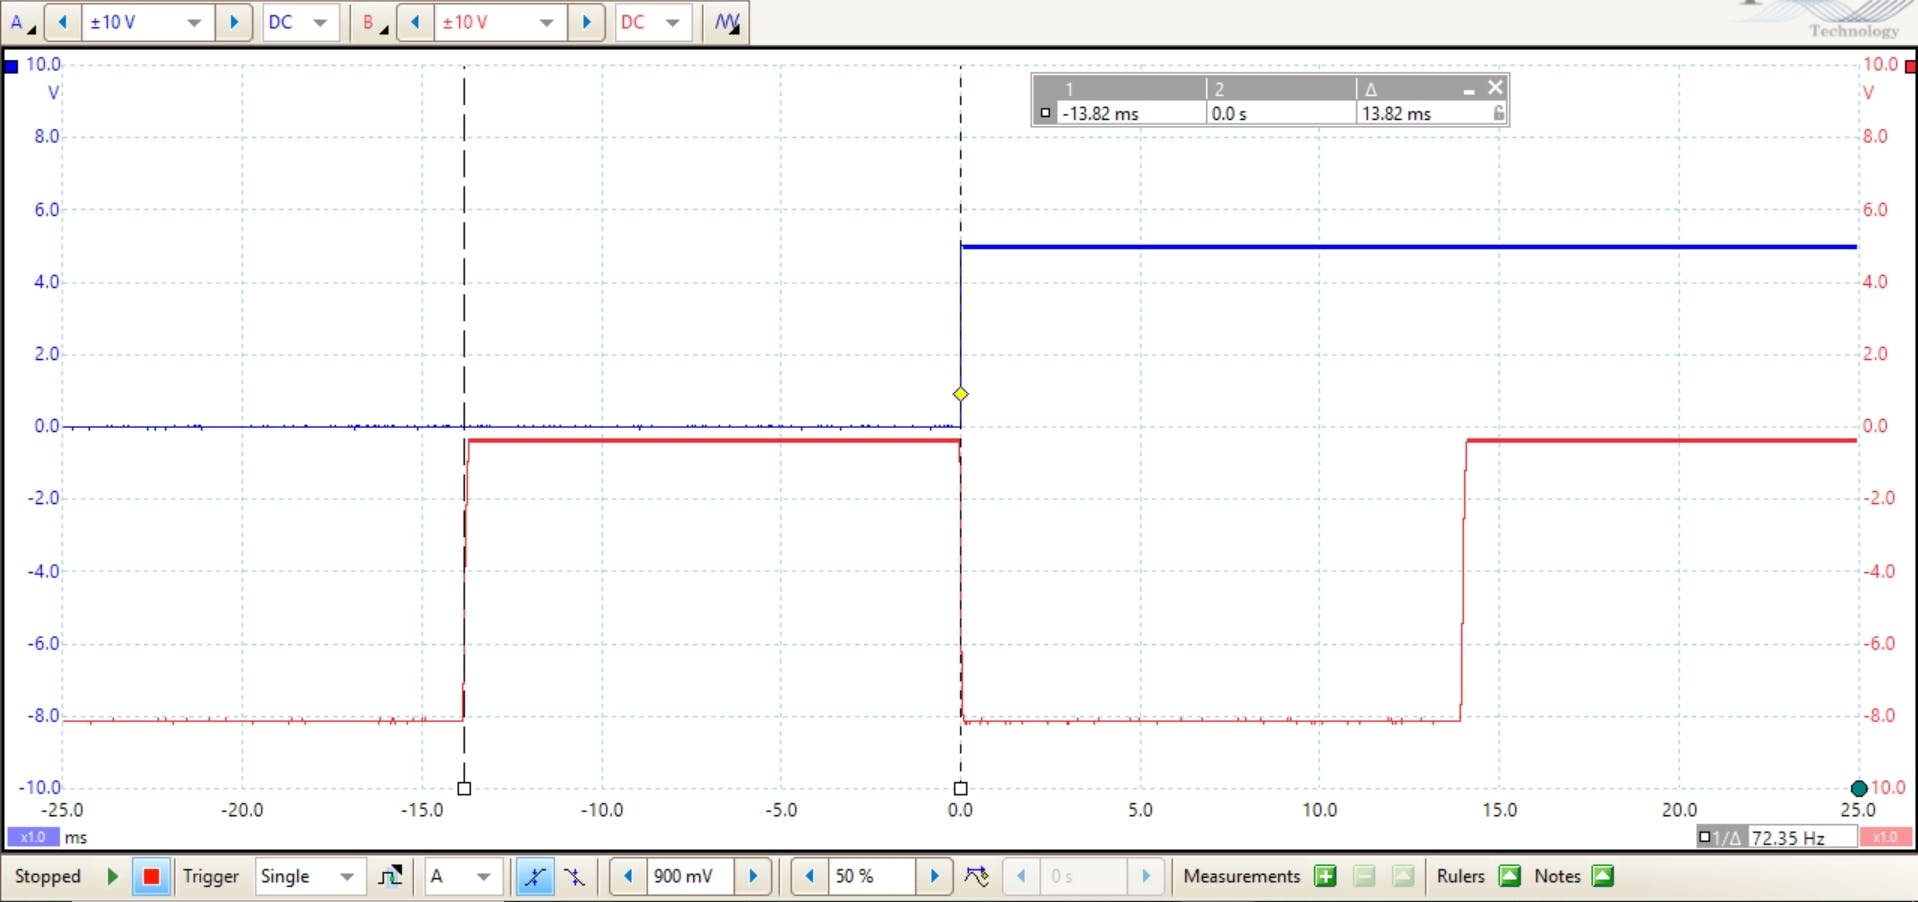Open the Single trigger mode dropdown
The height and width of the screenshot is (902, 1918).
click(345, 877)
